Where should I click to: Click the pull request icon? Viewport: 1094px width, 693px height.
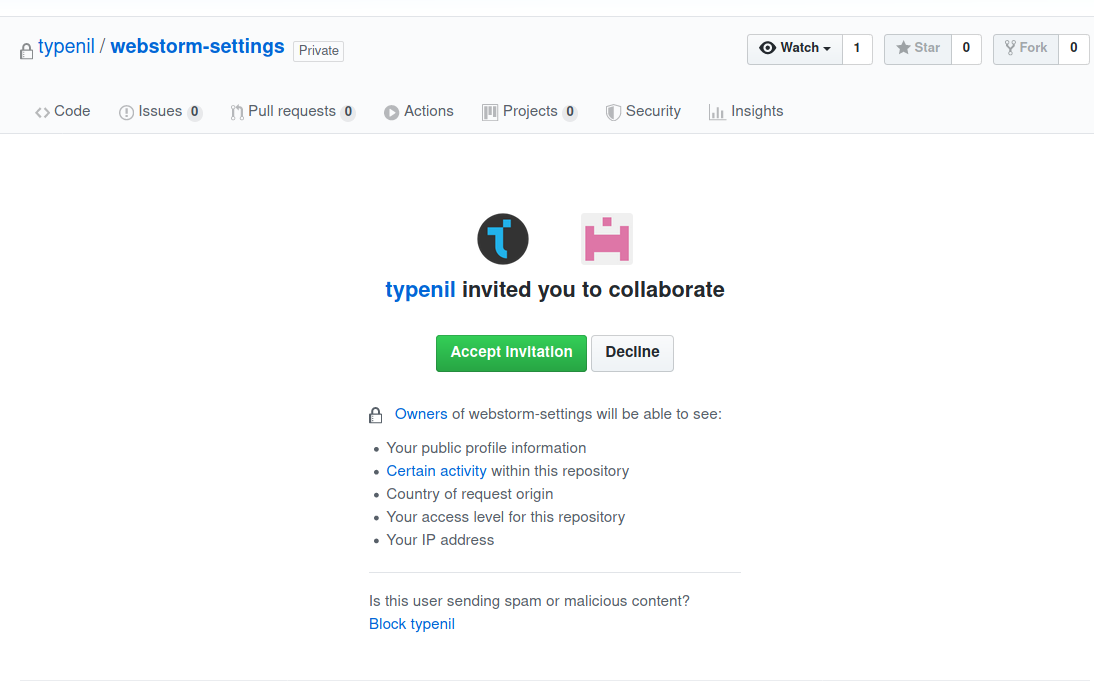[x=237, y=112]
